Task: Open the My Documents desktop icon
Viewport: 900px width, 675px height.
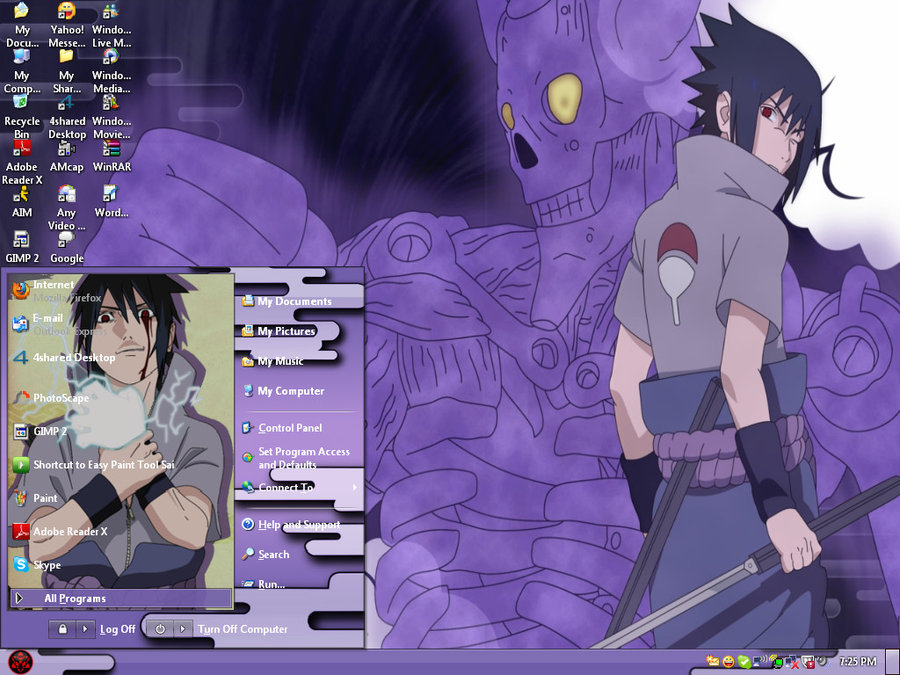Action: click(x=22, y=24)
